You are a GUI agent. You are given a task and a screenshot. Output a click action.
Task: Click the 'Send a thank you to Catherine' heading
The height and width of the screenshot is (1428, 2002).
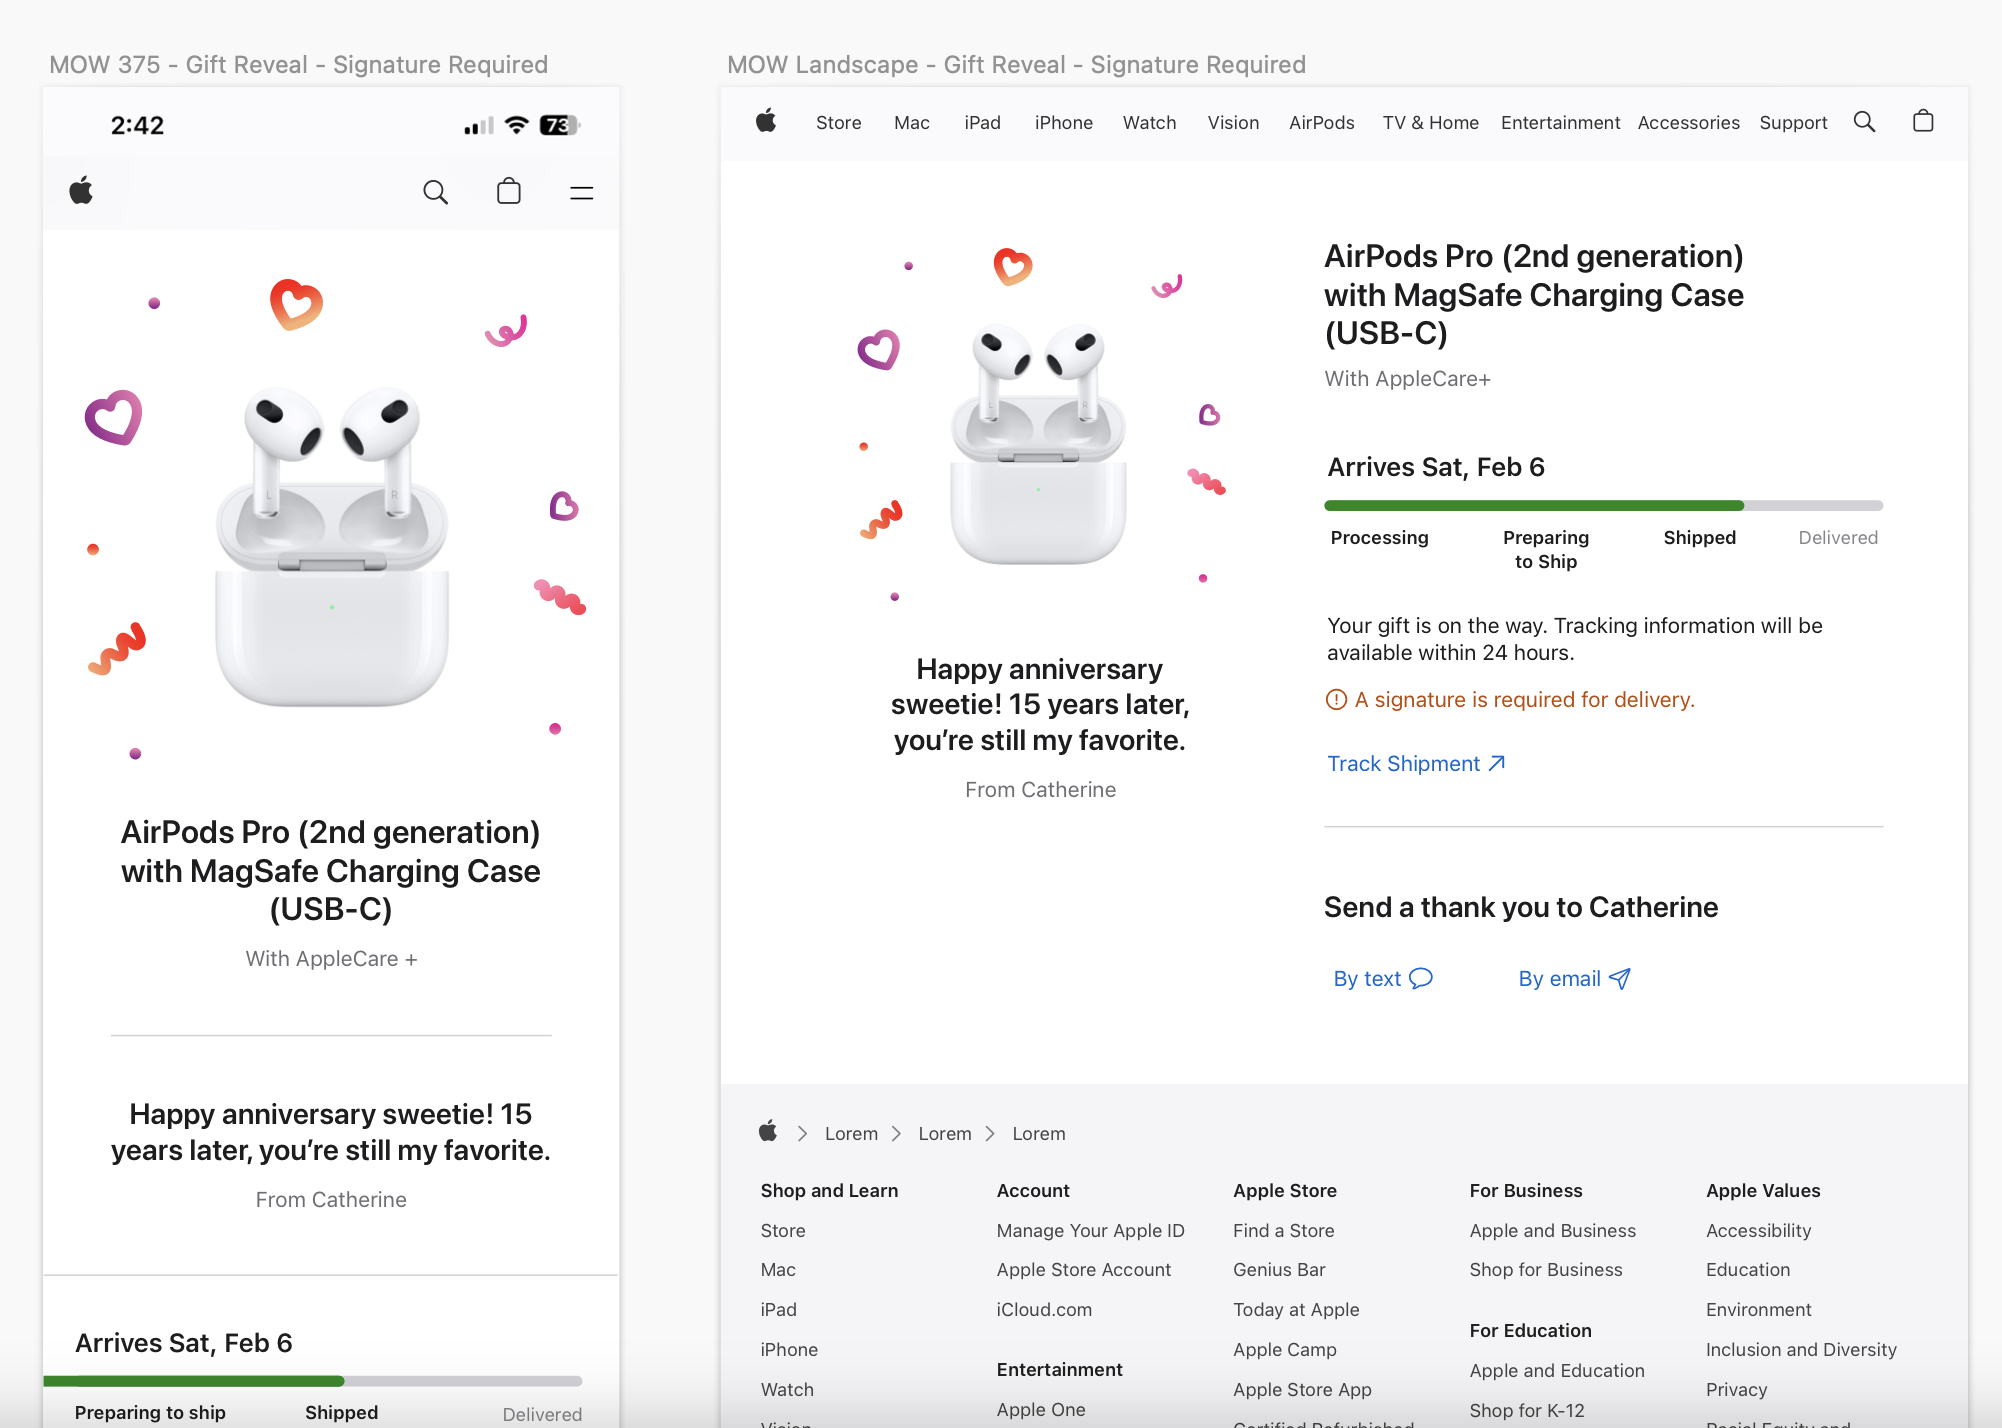(x=1521, y=908)
